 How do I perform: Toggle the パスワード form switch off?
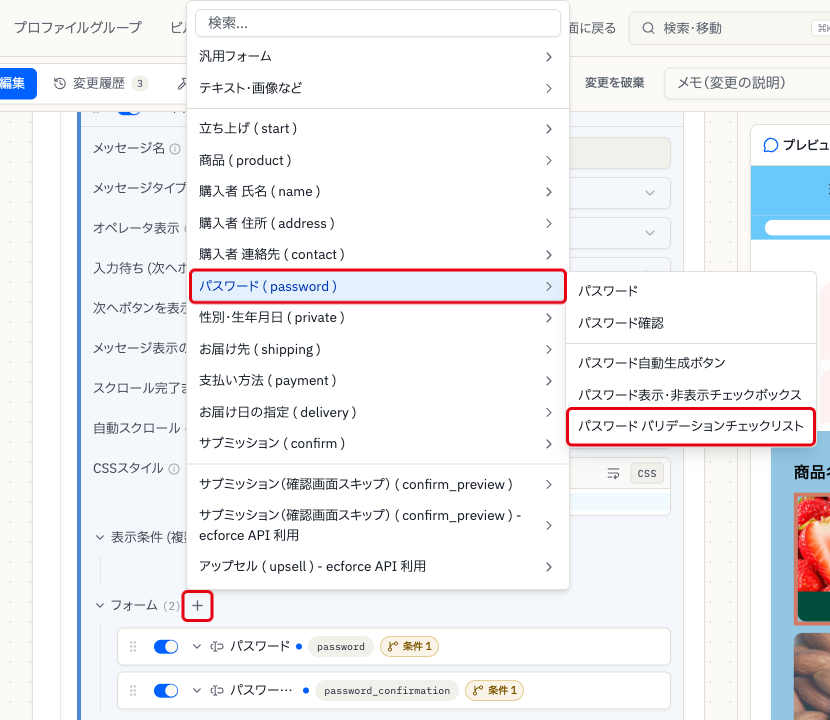pos(166,646)
